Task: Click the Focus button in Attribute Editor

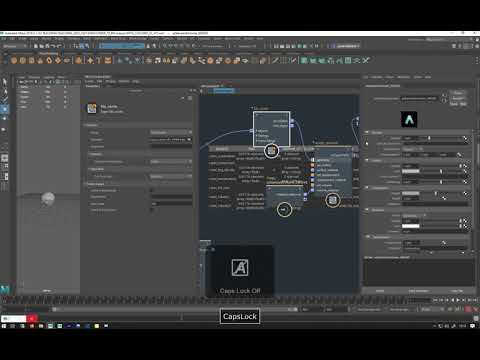Action: (x=458, y=93)
